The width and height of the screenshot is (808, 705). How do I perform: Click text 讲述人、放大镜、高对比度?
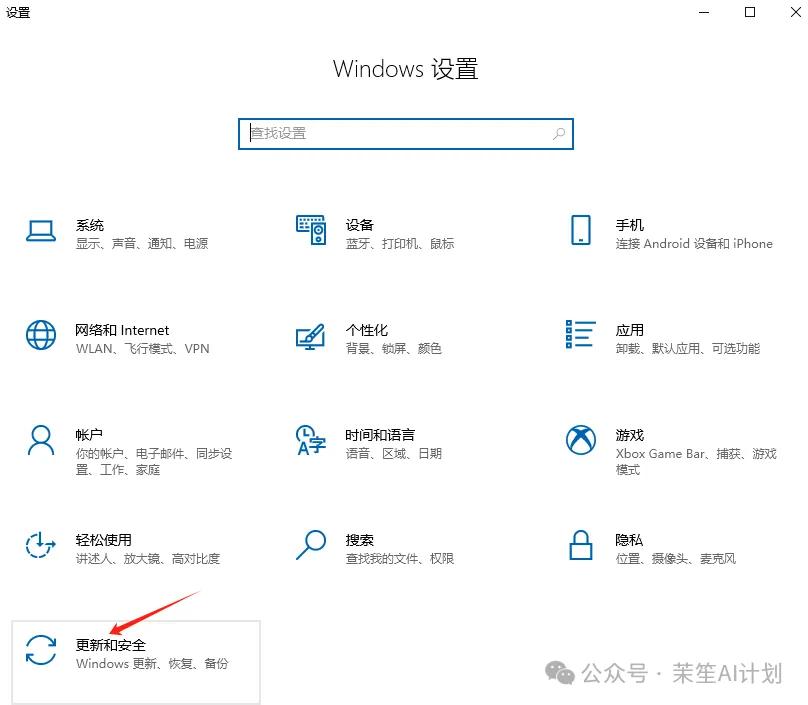pyautogui.click(x=147, y=559)
